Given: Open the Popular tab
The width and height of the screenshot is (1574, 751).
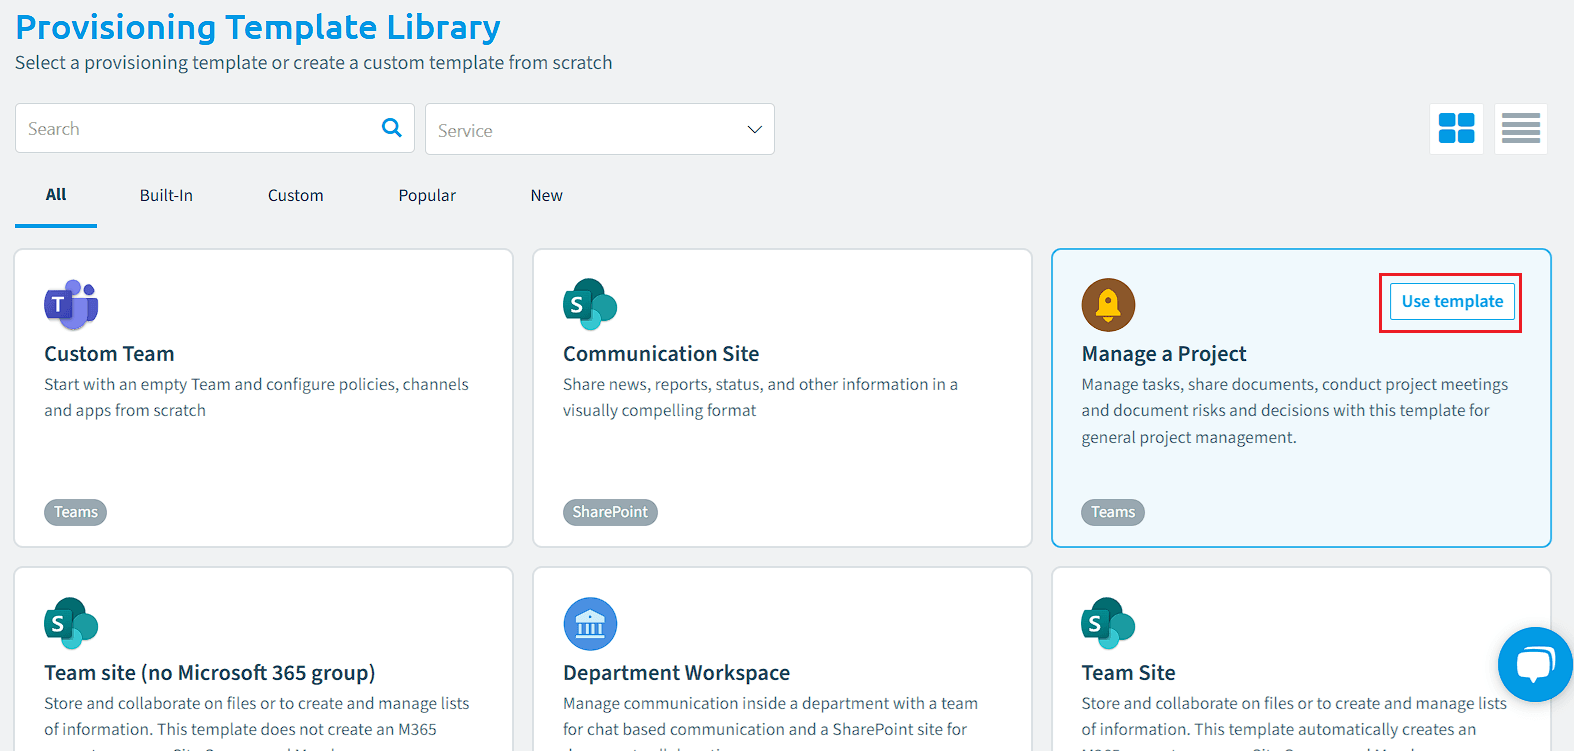Looking at the screenshot, I should (427, 195).
